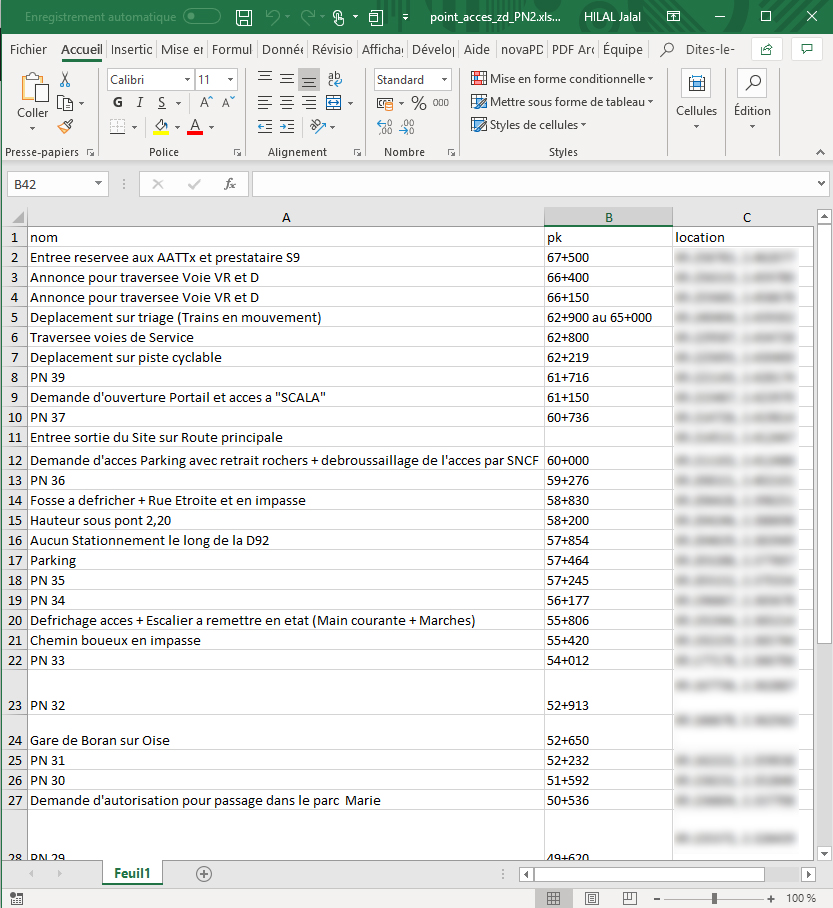Open the Formules tab
The height and width of the screenshot is (908, 833).
[x=232, y=50]
